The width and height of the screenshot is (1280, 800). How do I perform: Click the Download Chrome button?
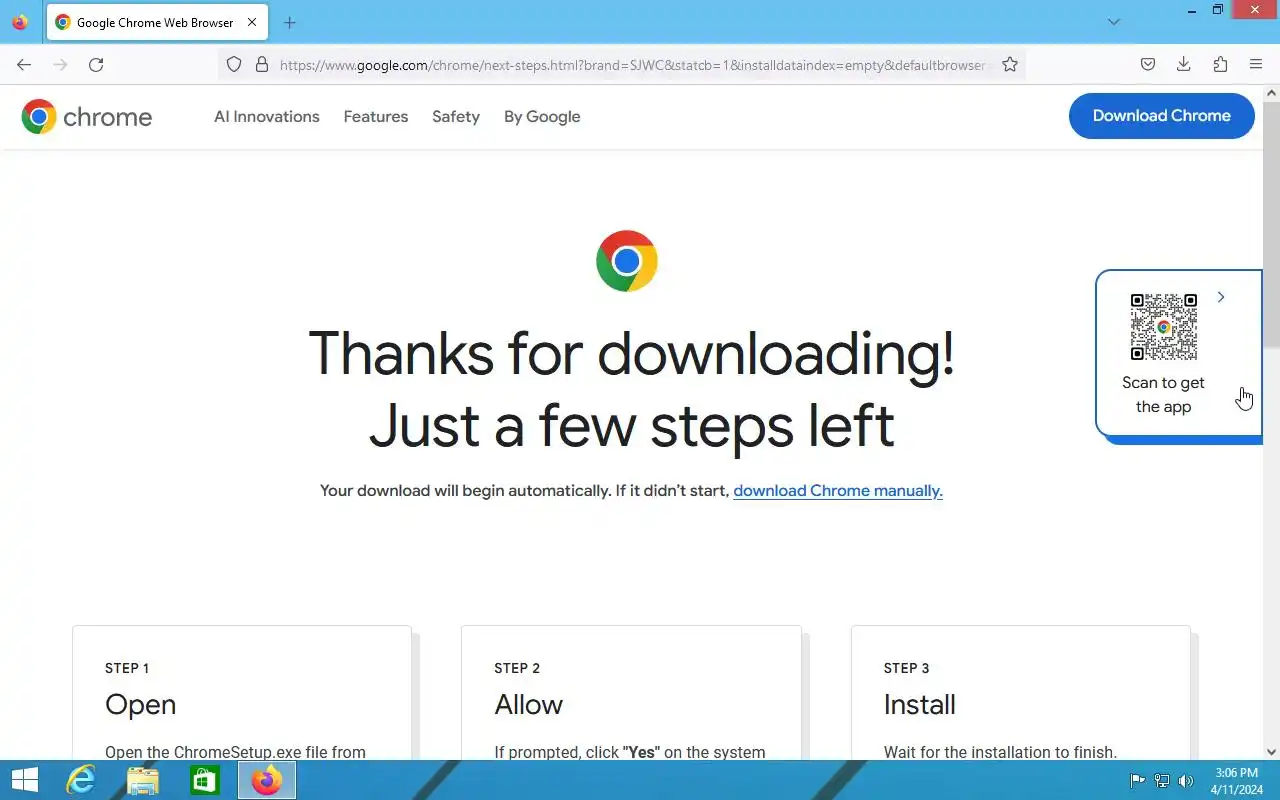click(x=1162, y=116)
